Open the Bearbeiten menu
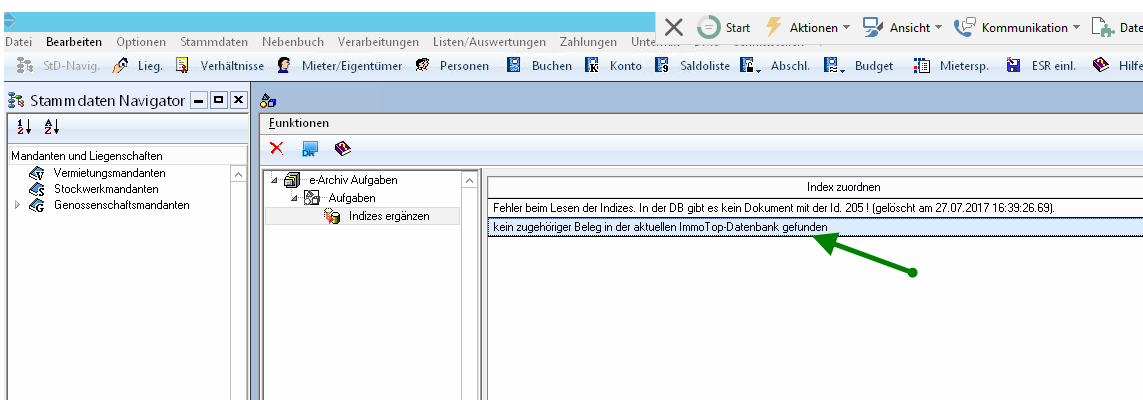This screenshot has height=400, width=1143. coord(74,42)
